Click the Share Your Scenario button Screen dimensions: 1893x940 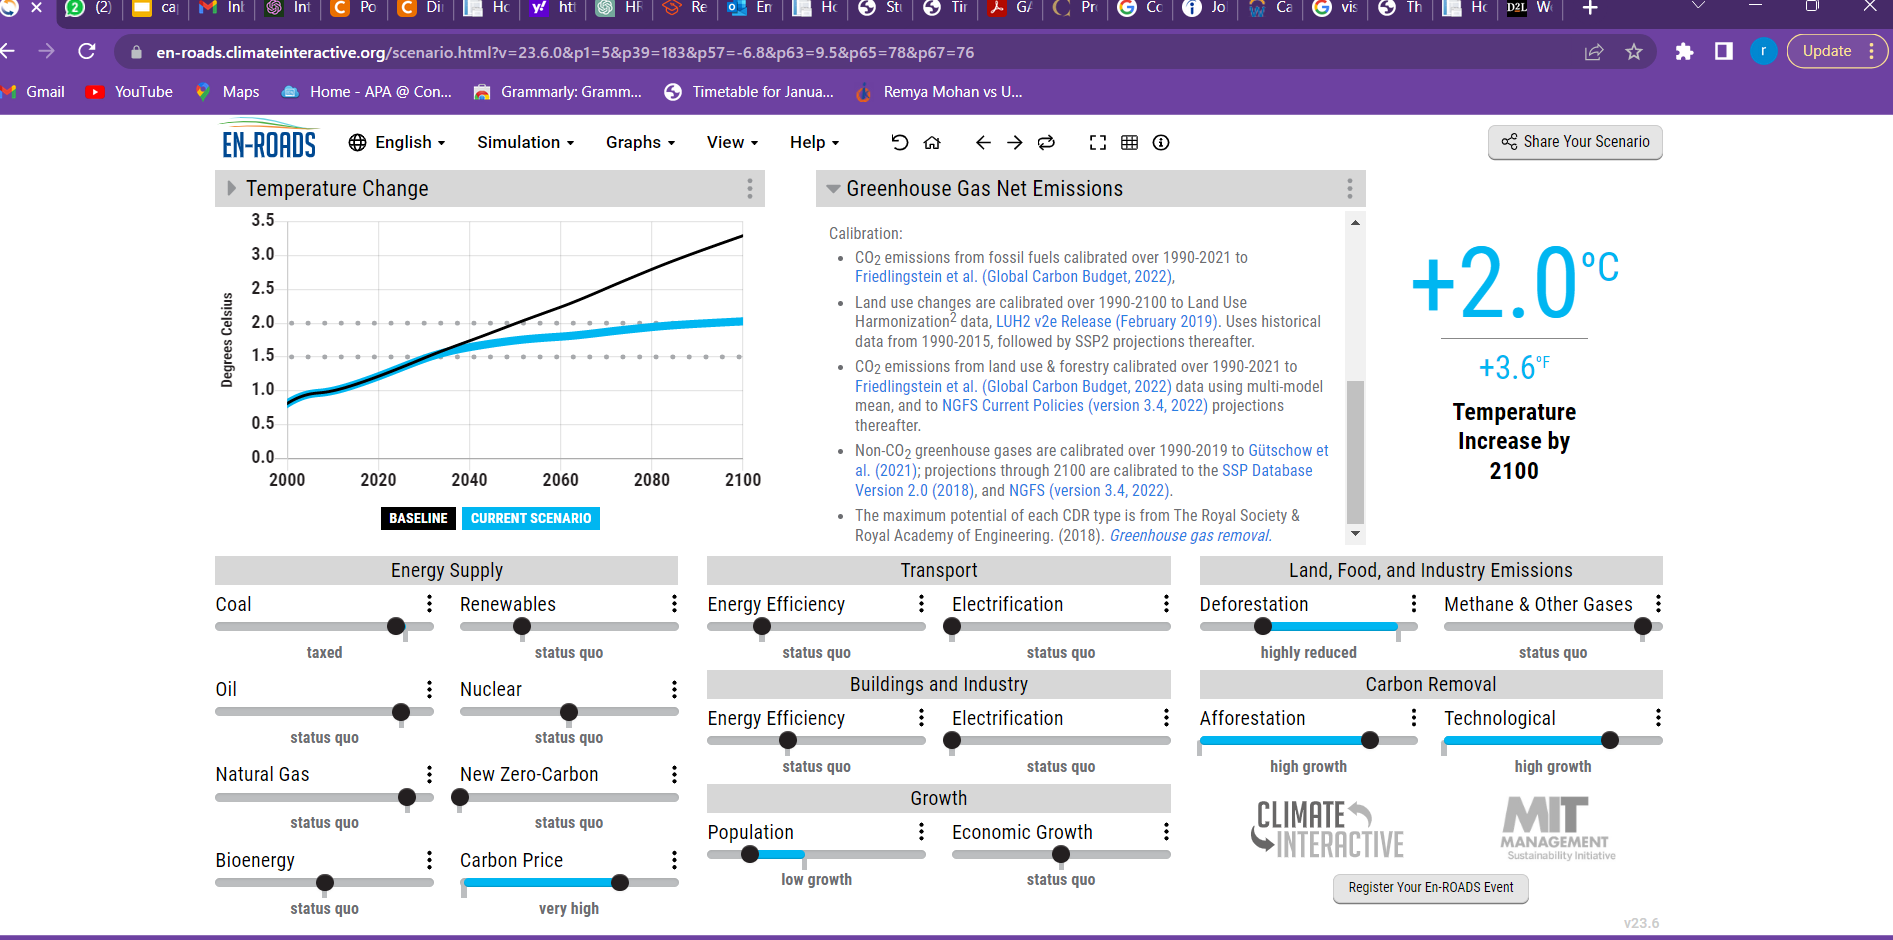point(1575,142)
